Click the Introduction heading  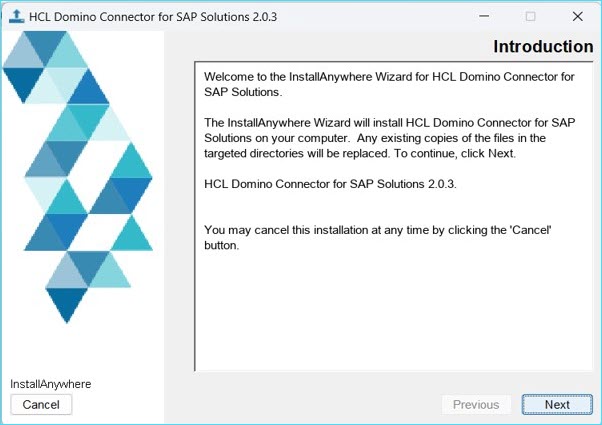tap(542, 47)
